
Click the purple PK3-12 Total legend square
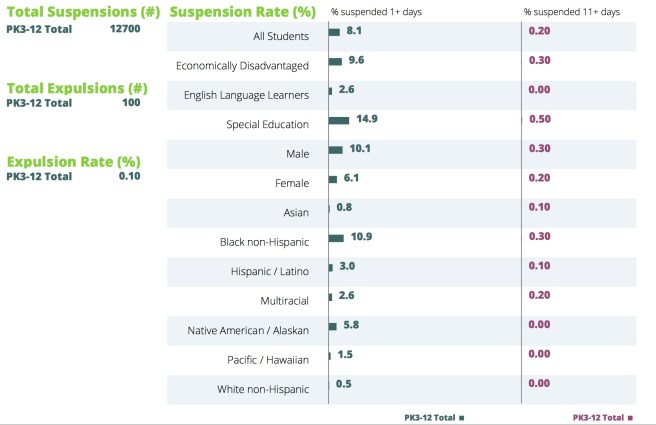631,416
